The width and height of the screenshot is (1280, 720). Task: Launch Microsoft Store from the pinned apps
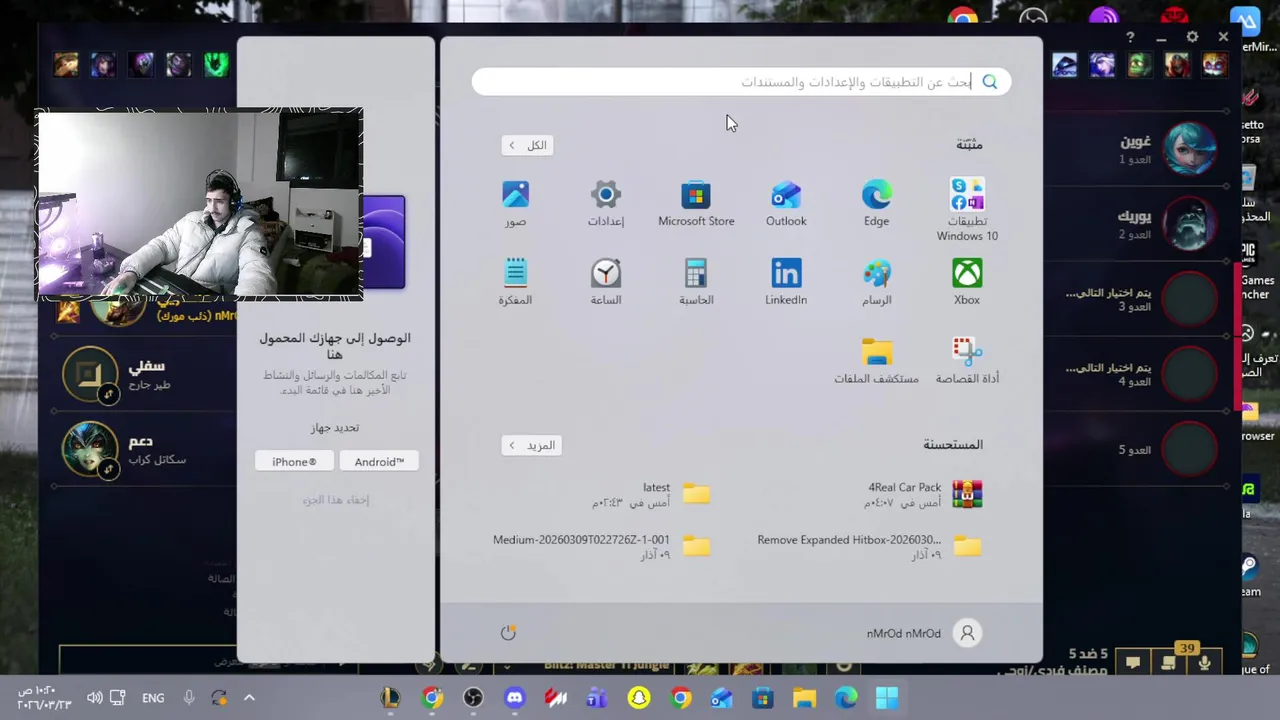click(696, 203)
